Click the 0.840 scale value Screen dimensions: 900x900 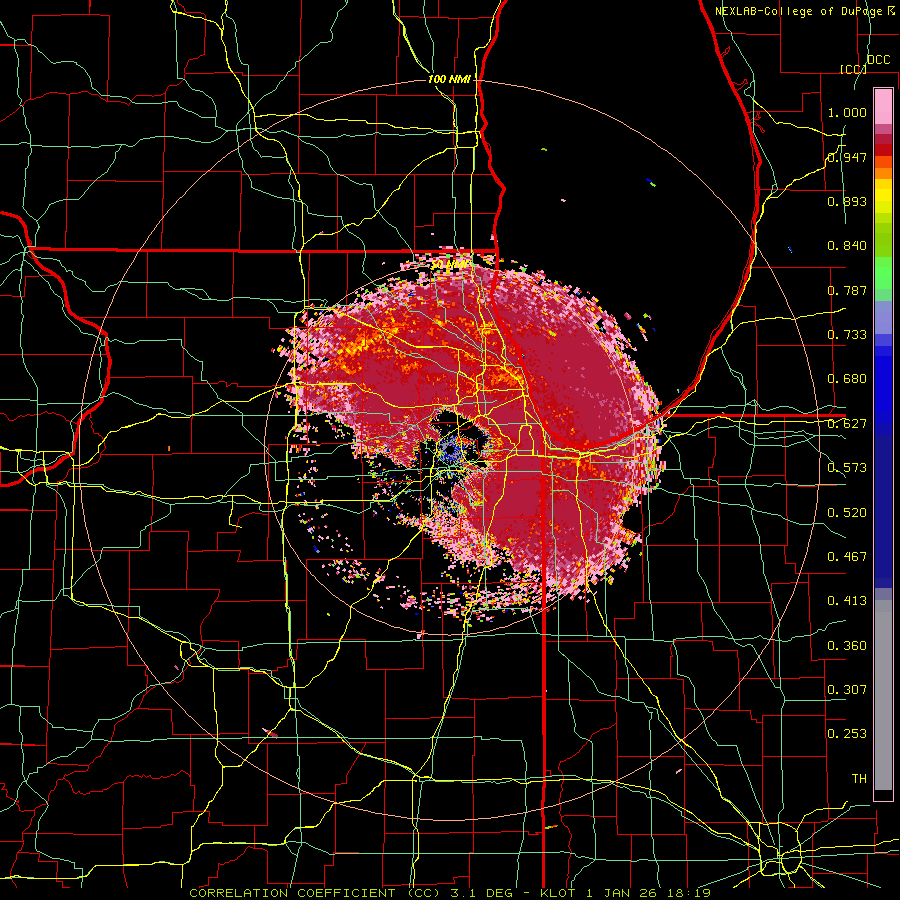pyautogui.click(x=847, y=246)
